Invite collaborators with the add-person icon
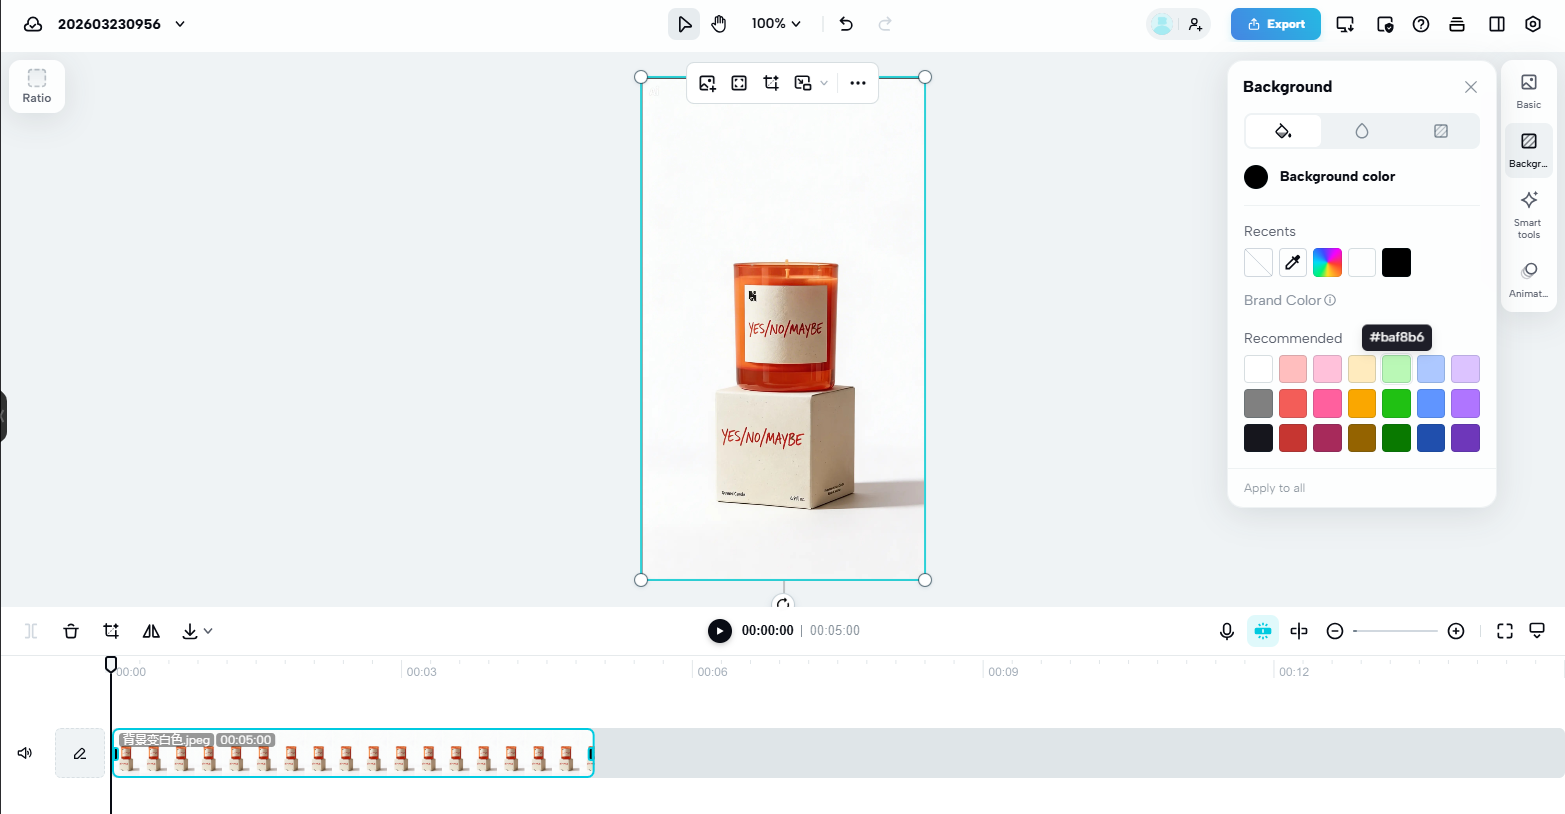The height and width of the screenshot is (814, 1565). [x=1196, y=24]
